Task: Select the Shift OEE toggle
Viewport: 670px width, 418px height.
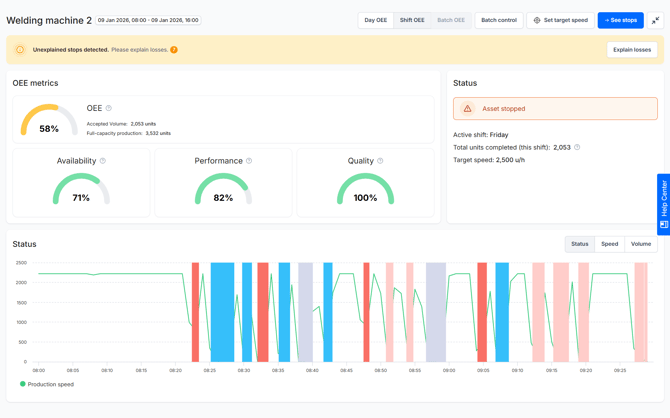Action: pos(412,20)
